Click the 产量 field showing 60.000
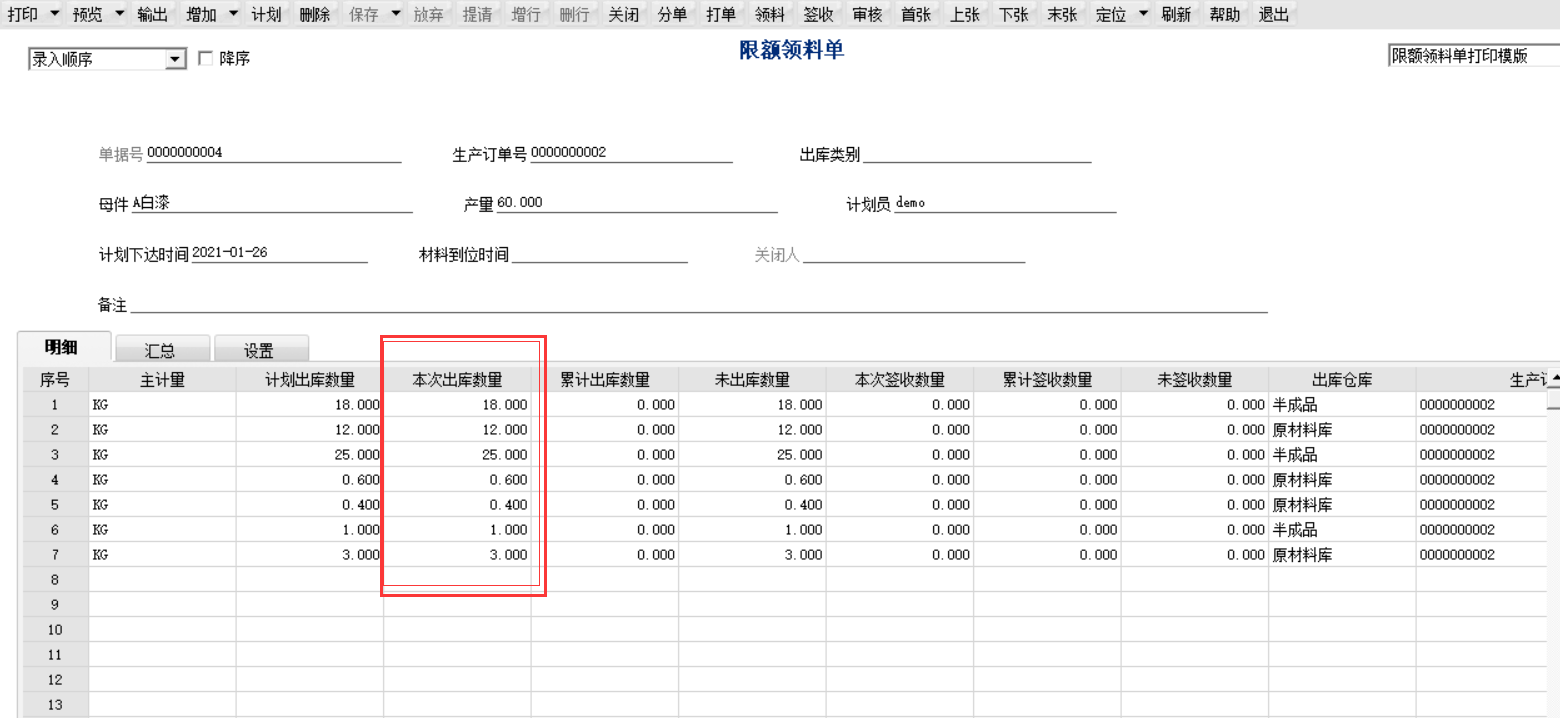This screenshot has width=1560, height=718. [x=637, y=203]
